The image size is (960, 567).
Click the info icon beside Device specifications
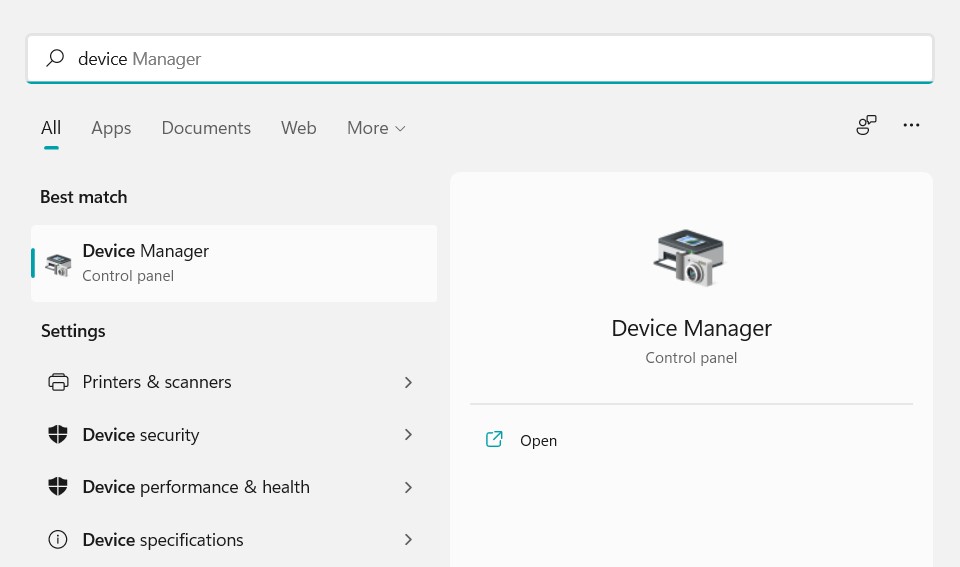[58, 539]
